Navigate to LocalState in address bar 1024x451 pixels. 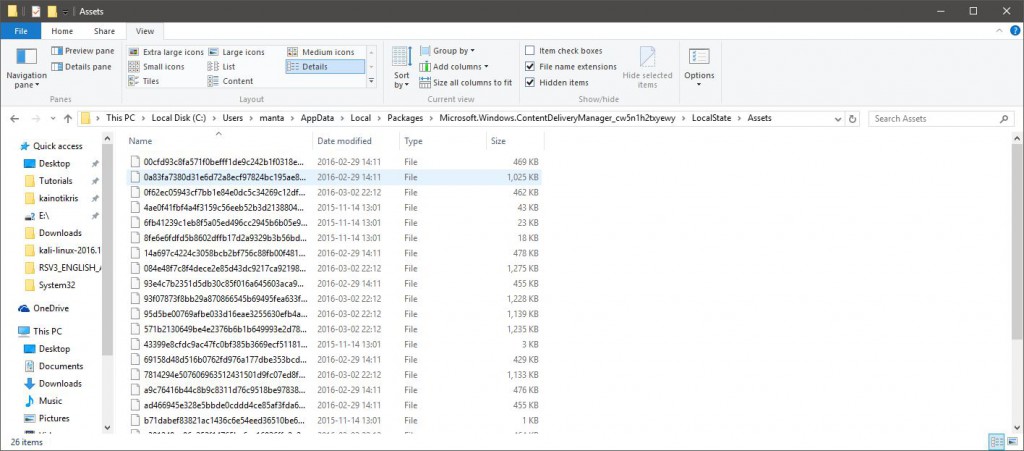[x=713, y=119]
